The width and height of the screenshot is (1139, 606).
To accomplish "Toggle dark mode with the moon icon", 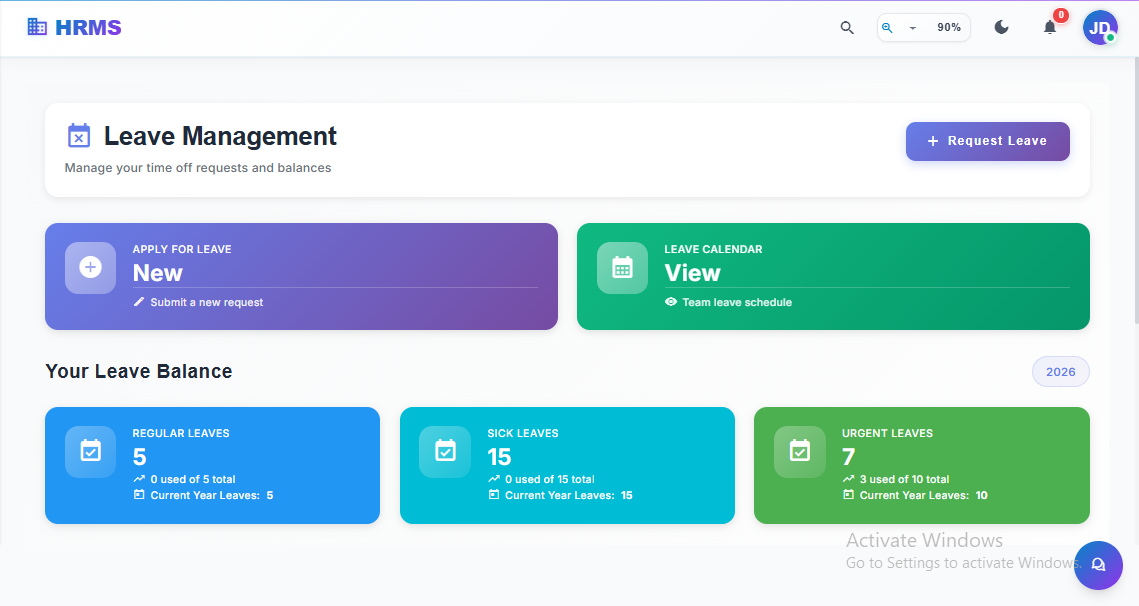I will pyautogui.click(x=1002, y=28).
